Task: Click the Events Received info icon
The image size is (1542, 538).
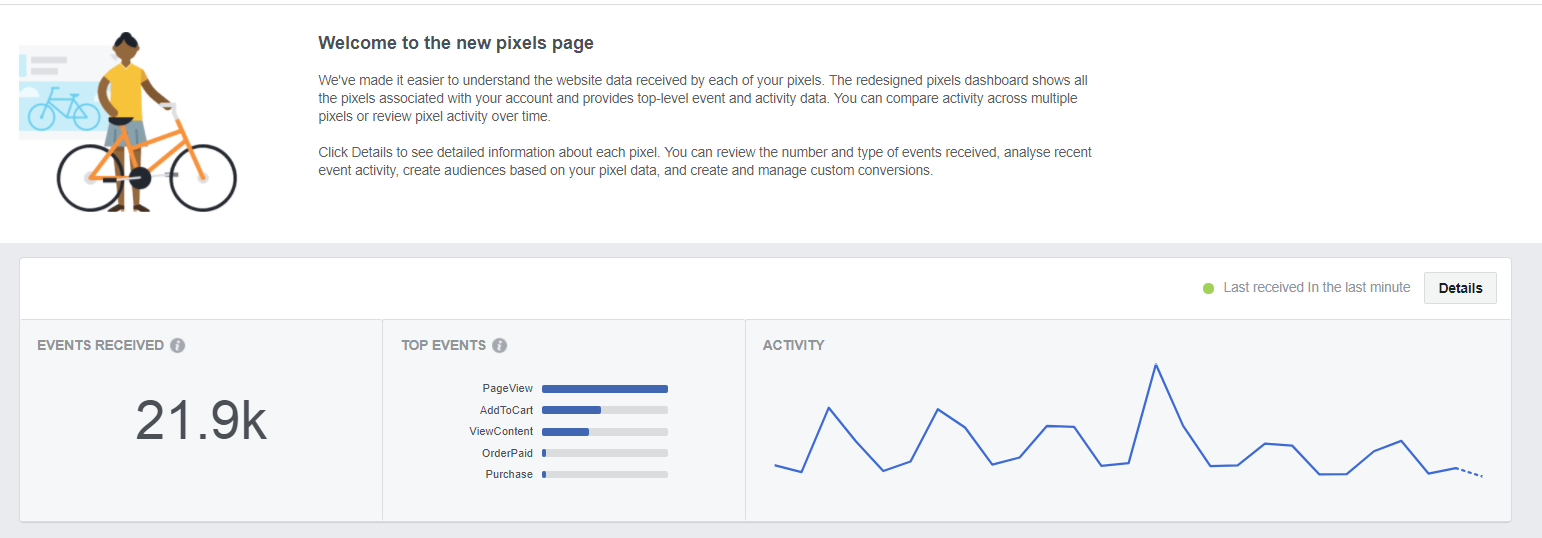Action: pos(178,345)
